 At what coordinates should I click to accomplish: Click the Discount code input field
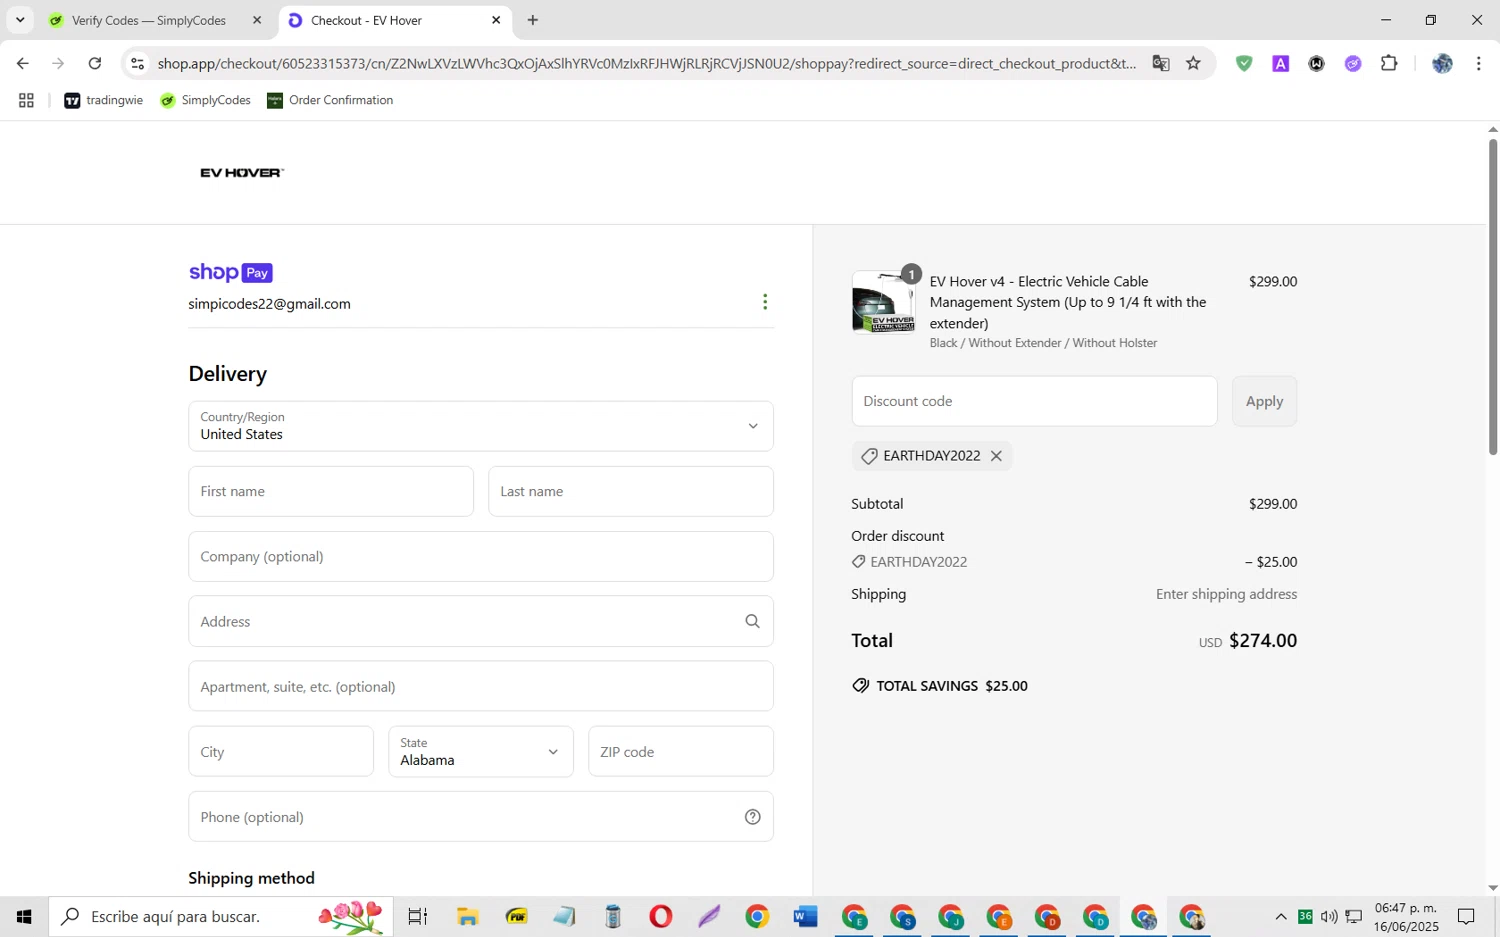1035,401
